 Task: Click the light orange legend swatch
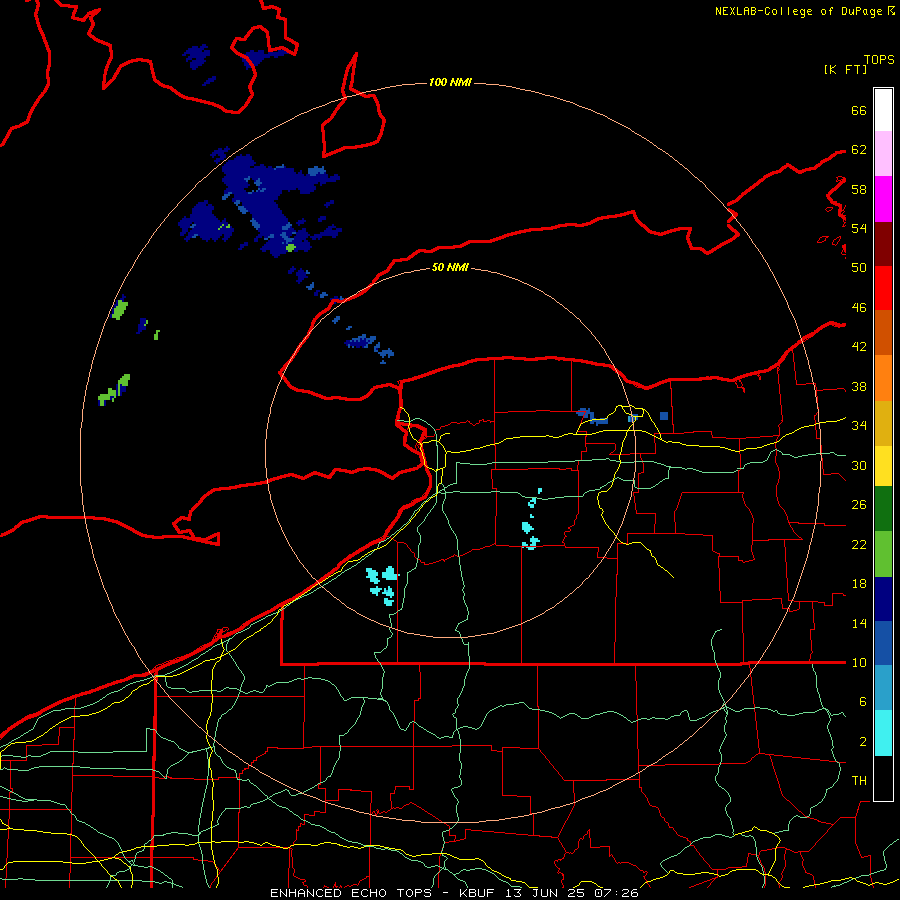point(883,378)
